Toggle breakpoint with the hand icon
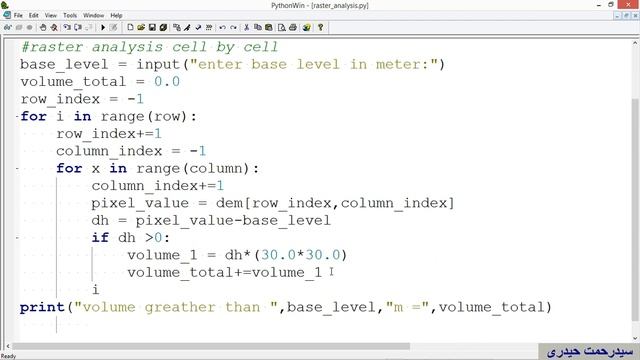640x360 pixels. point(43,27)
